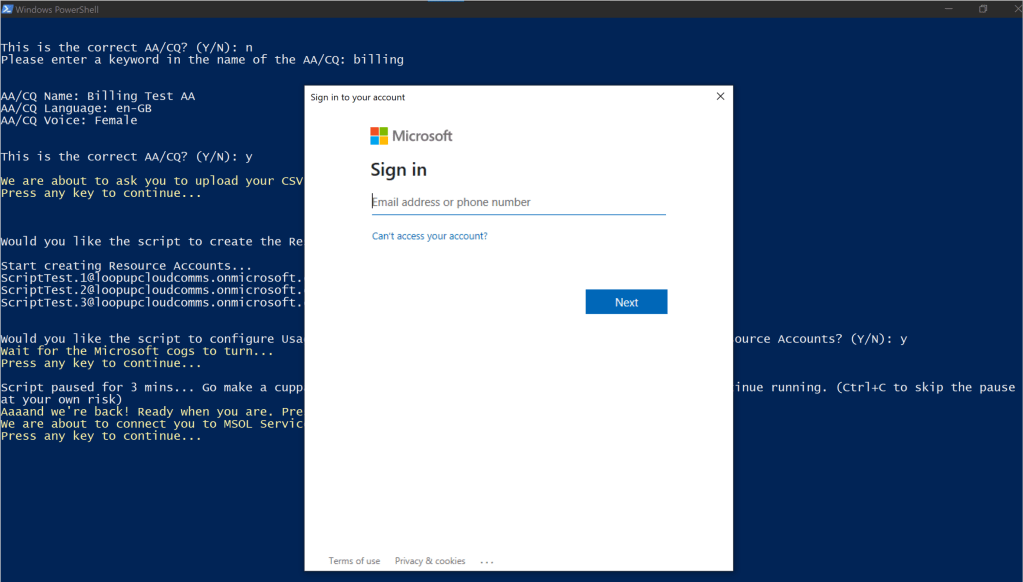
Task: Click the ScriptTest.2@loopupcloudcomms console line
Action: point(150,290)
